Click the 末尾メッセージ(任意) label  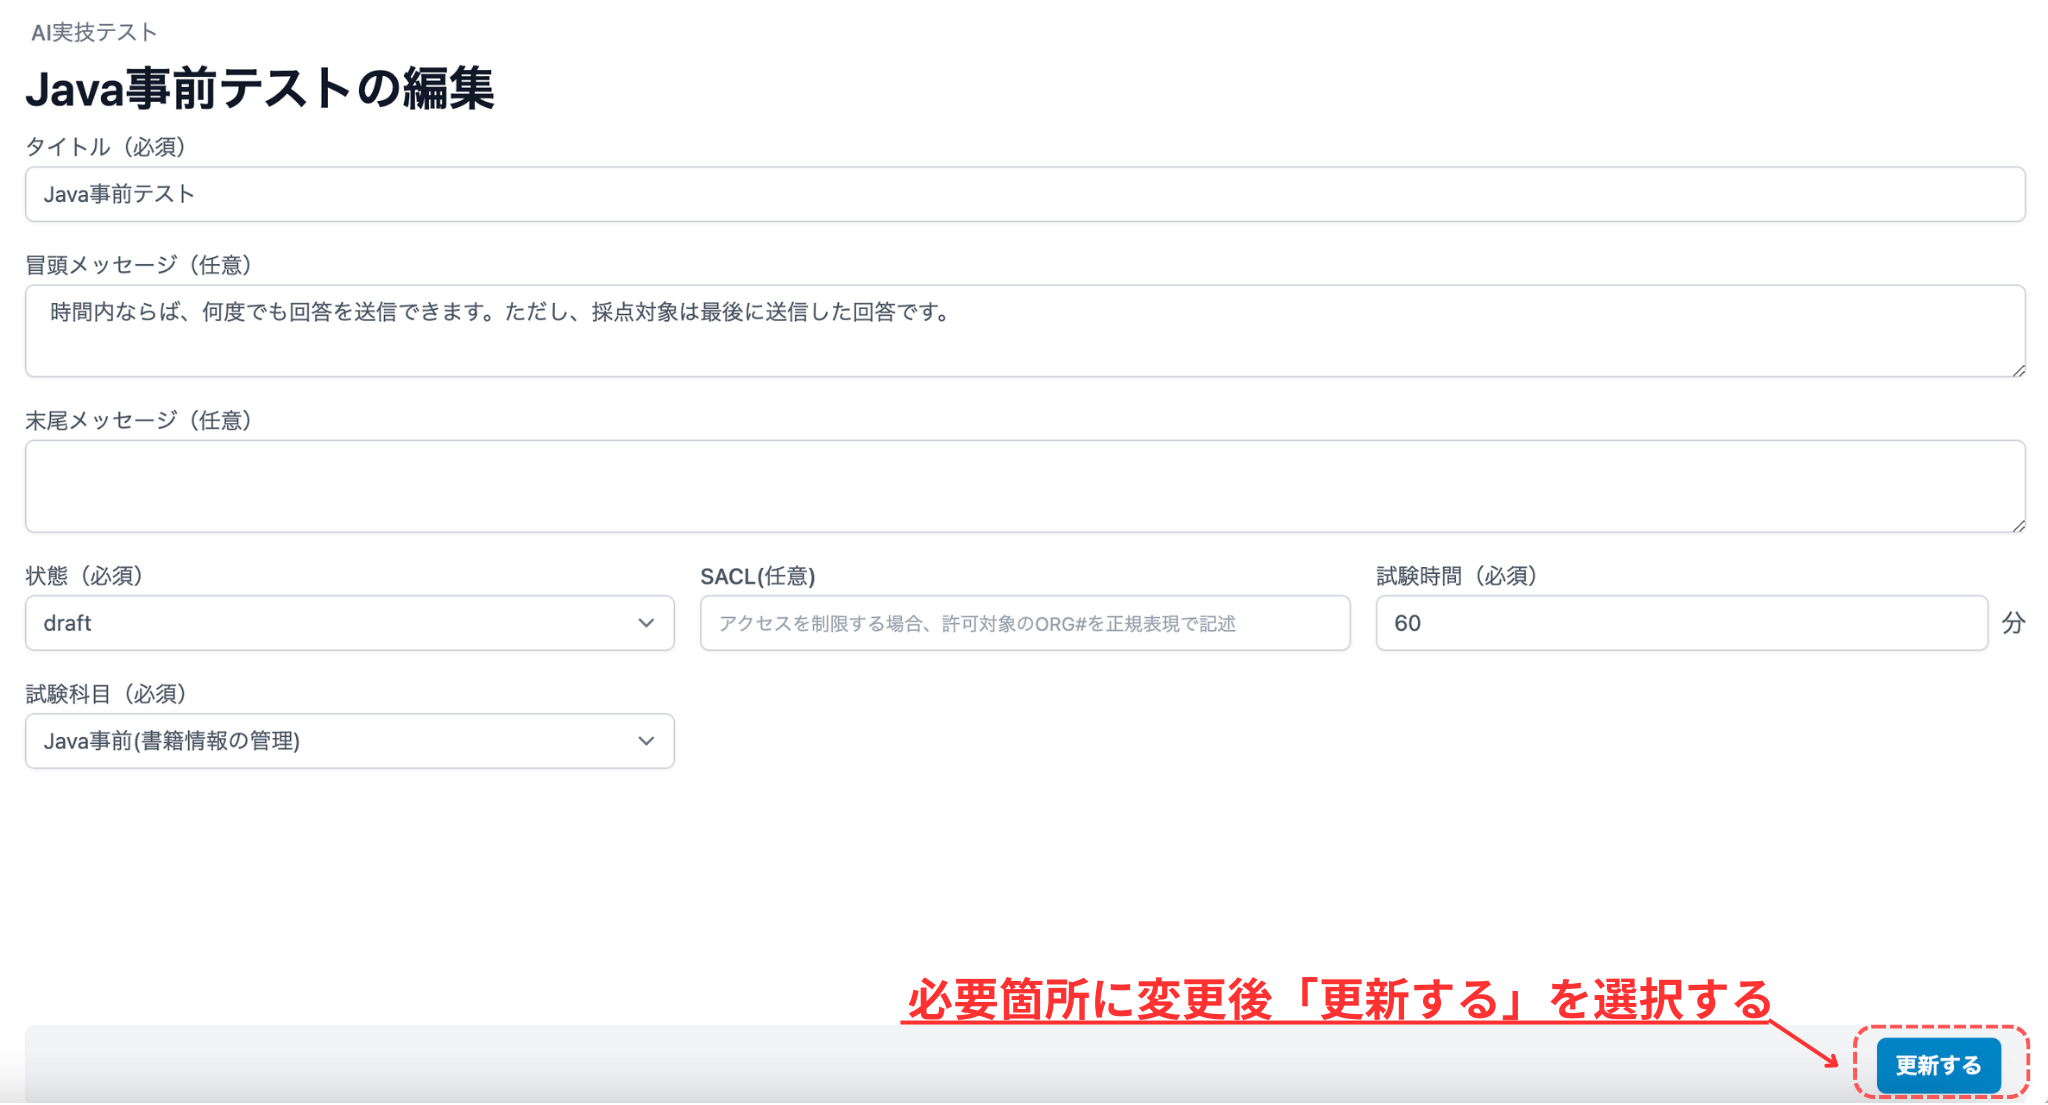[x=138, y=420]
